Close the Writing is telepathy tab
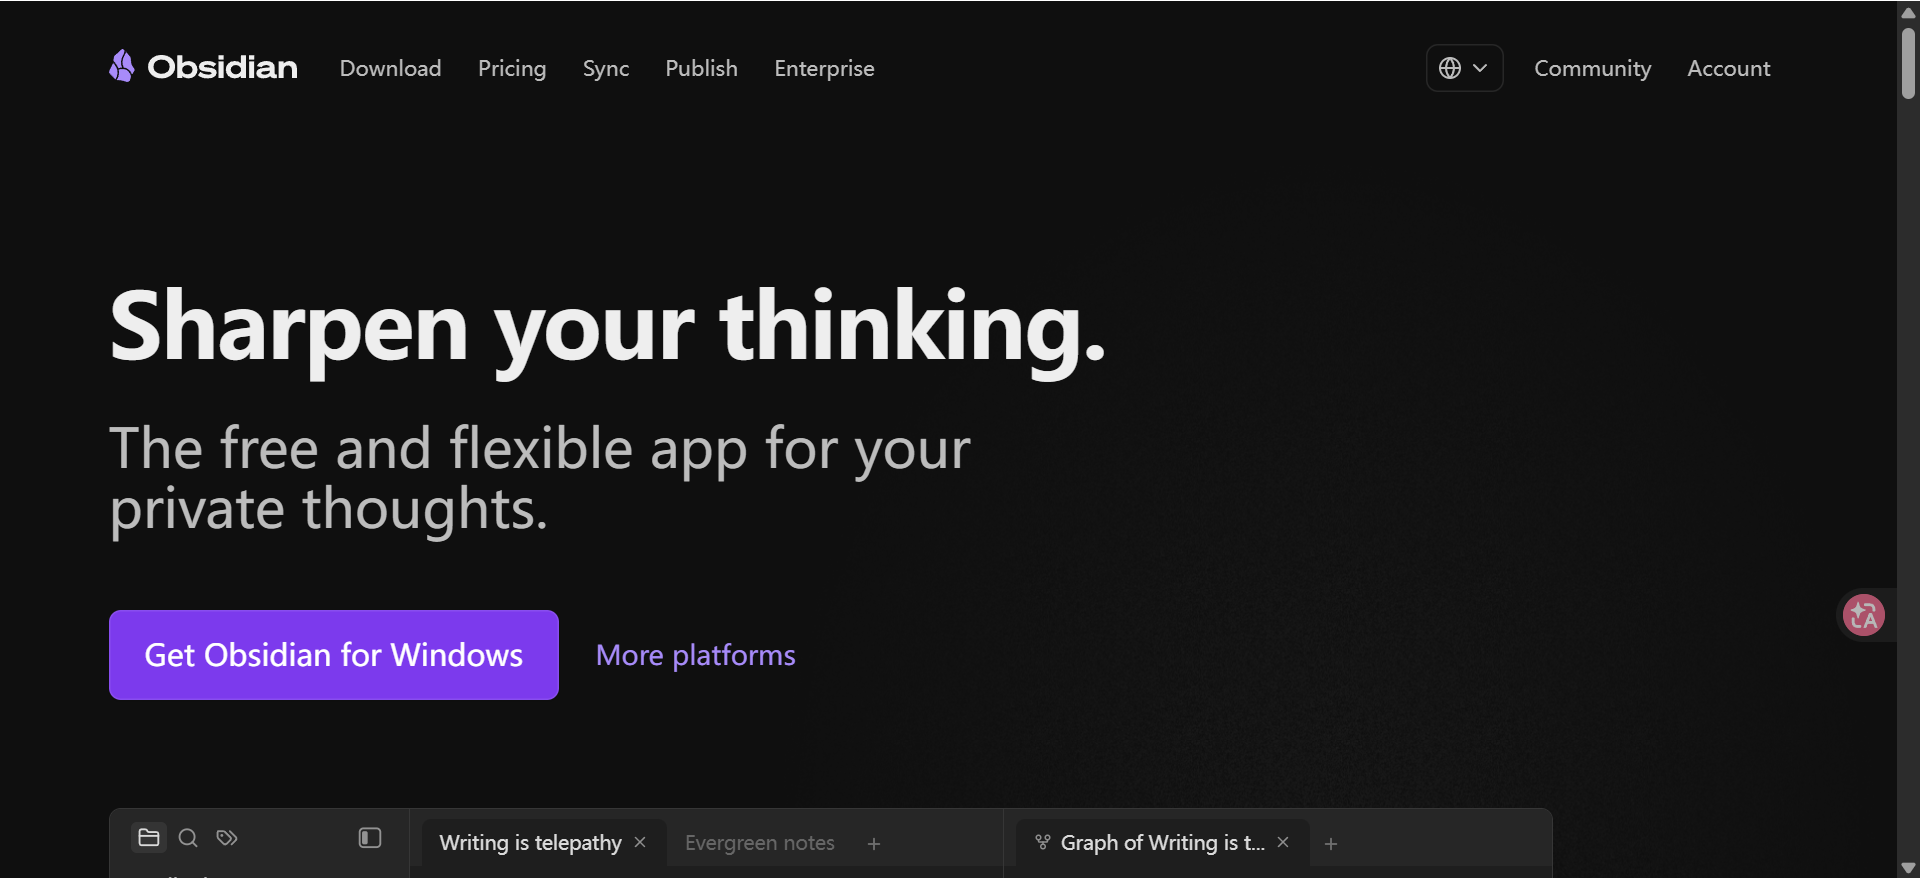1920x878 pixels. pos(640,842)
